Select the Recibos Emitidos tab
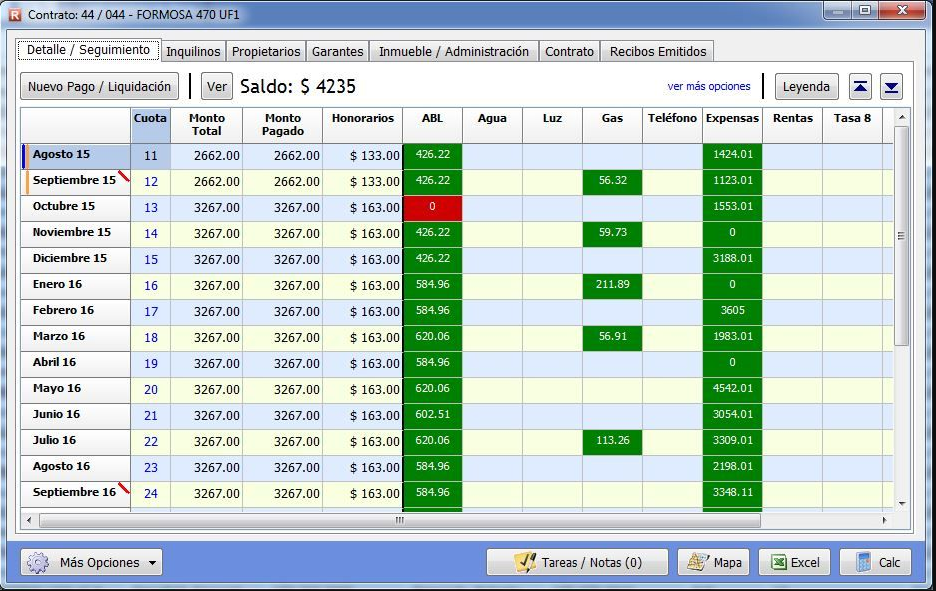The height and width of the screenshot is (591, 936). tap(657, 51)
